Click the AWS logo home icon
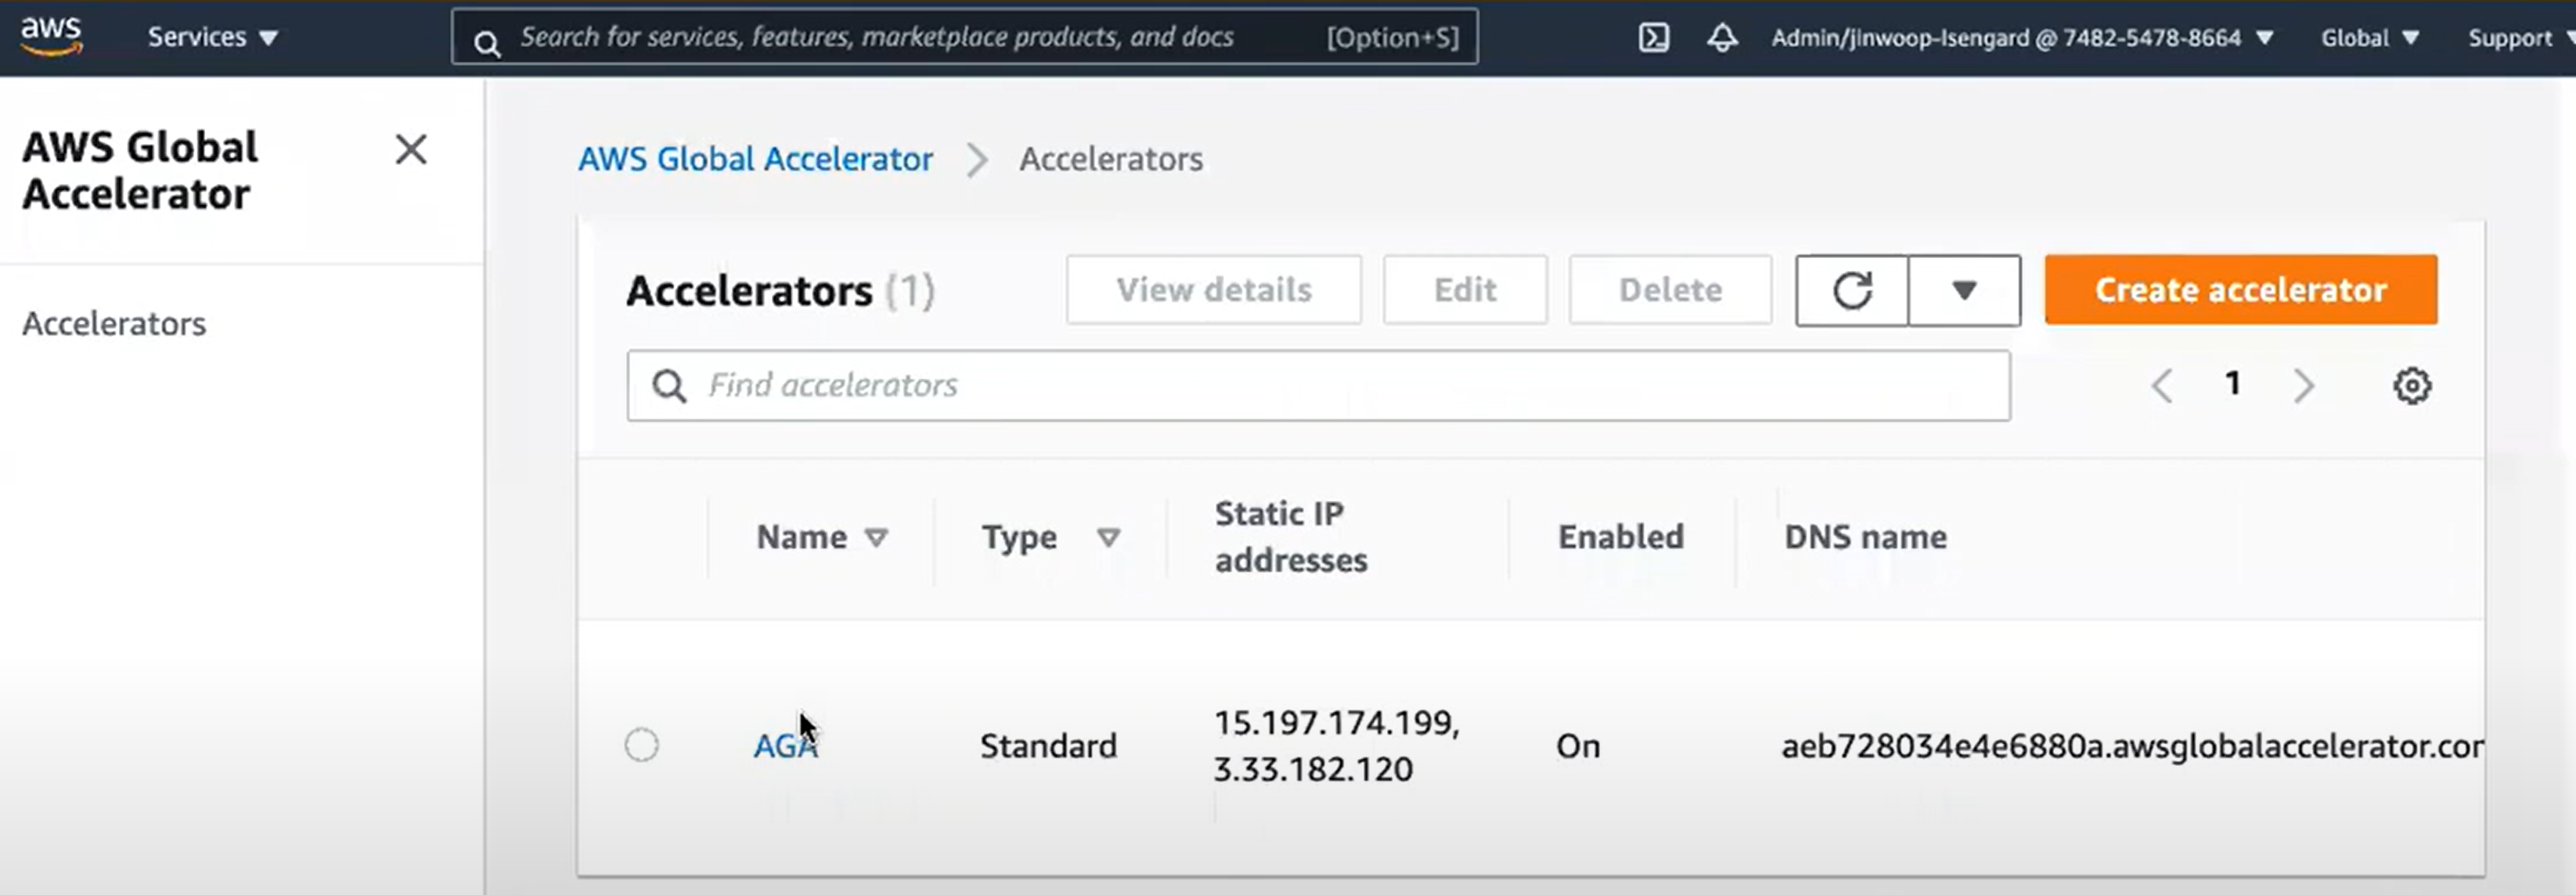This screenshot has width=2576, height=895. tap(50, 36)
